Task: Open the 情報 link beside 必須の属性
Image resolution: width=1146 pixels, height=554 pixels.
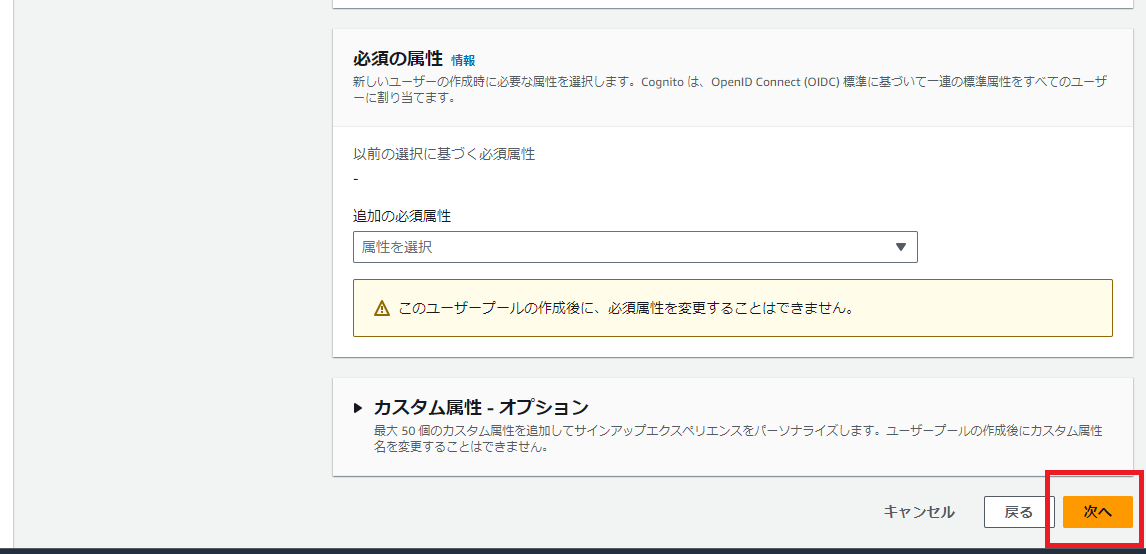Action: pyautogui.click(x=463, y=61)
